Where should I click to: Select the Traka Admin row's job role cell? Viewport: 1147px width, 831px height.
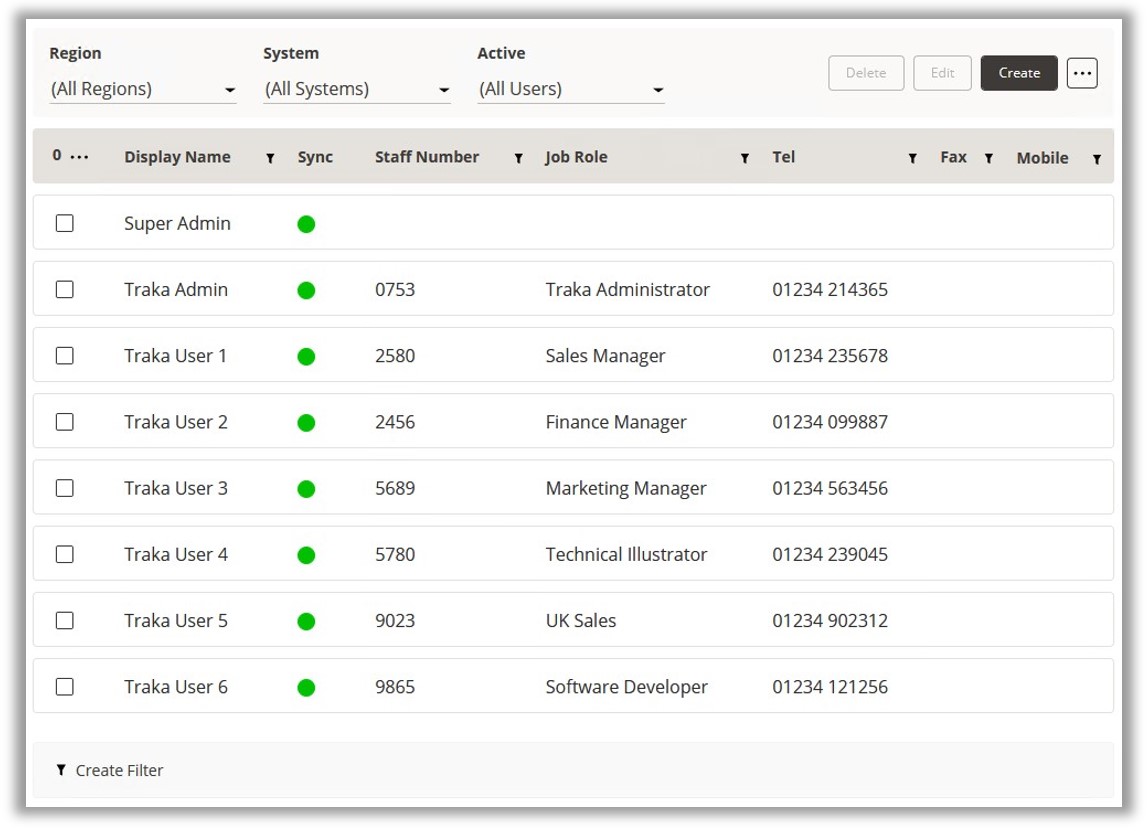pos(627,290)
